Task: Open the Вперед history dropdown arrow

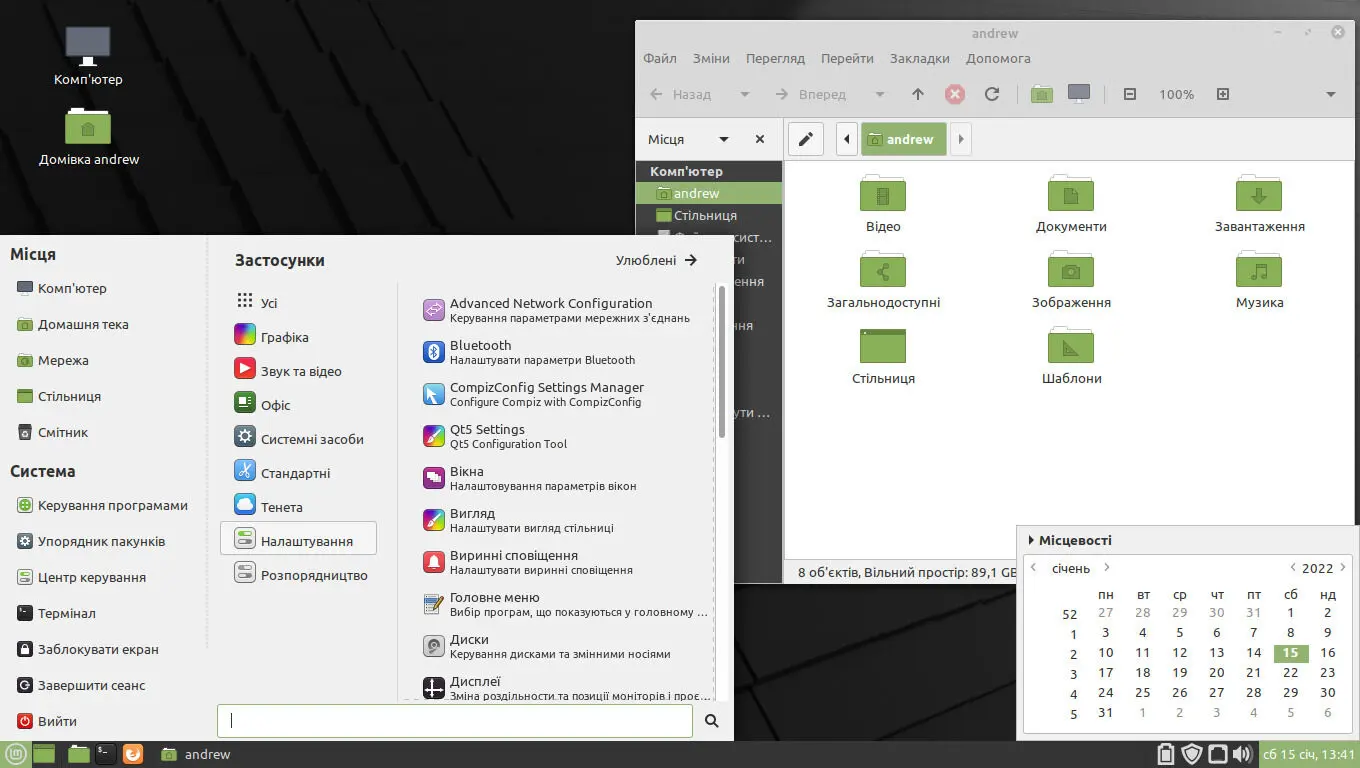Action: tap(880, 94)
